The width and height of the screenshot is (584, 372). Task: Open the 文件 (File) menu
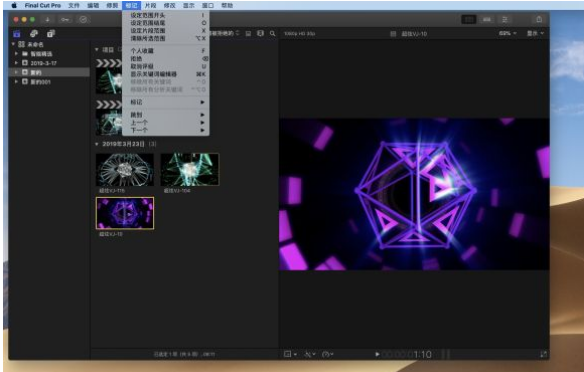pyautogui.click(x=74, y=5)
